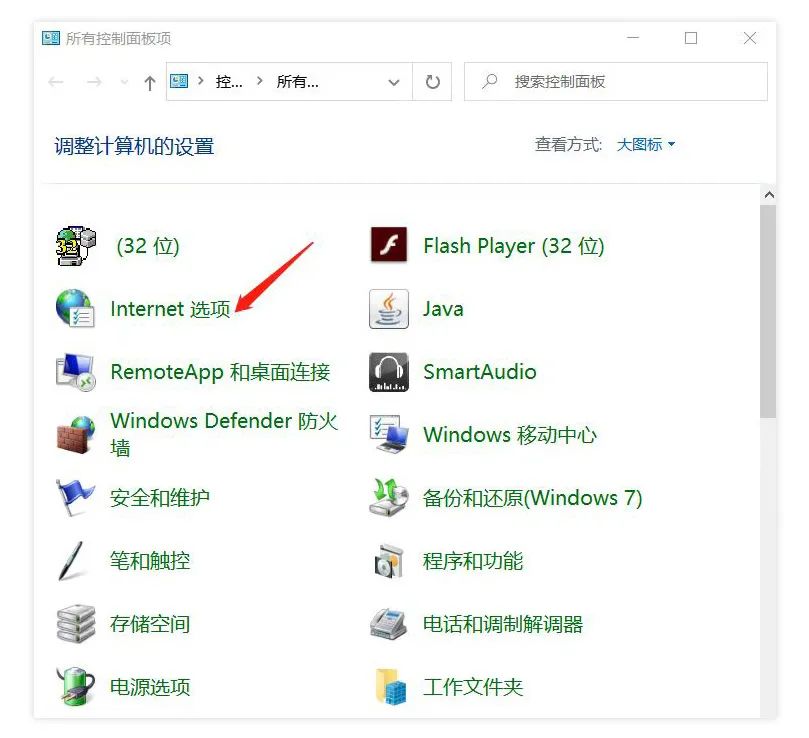809x738 pixels.
Task: Open 笔和触控 link
Action: 150,561
